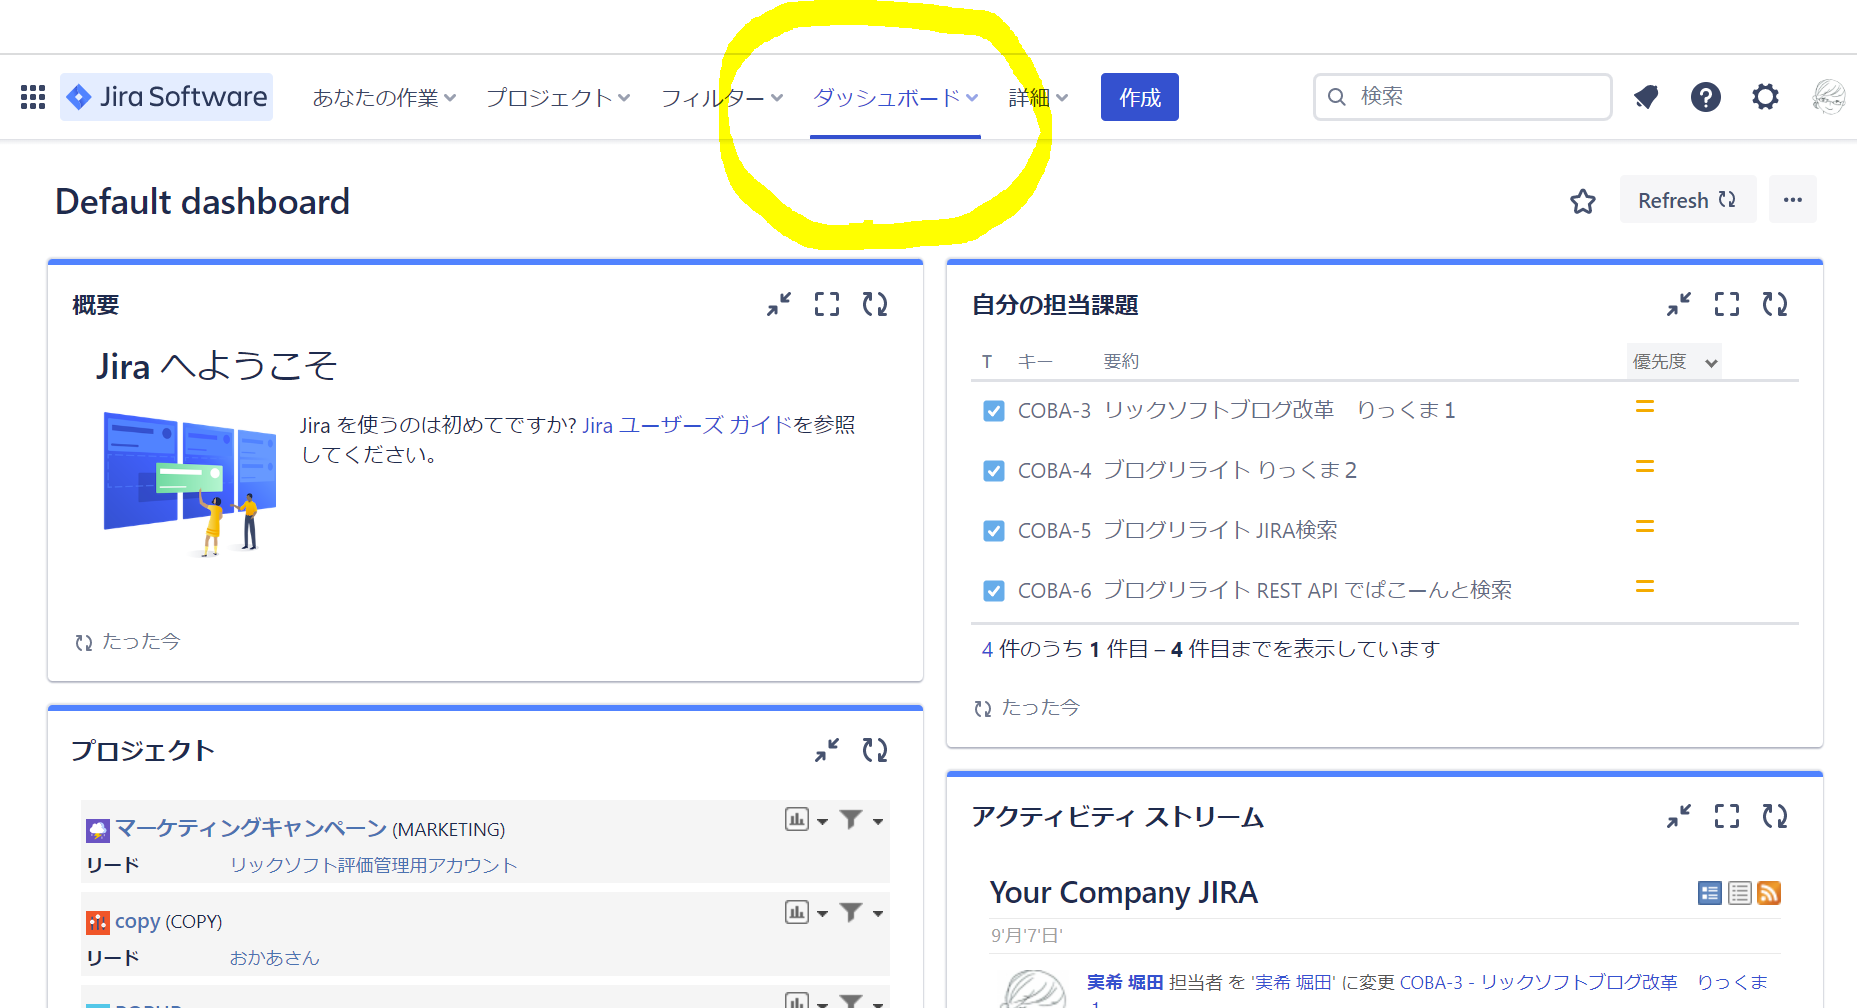1857x1008 pixels.
Task: Open あなたの作業 dropdown menu
Action: pyautogui.click(x=385, y=98)
